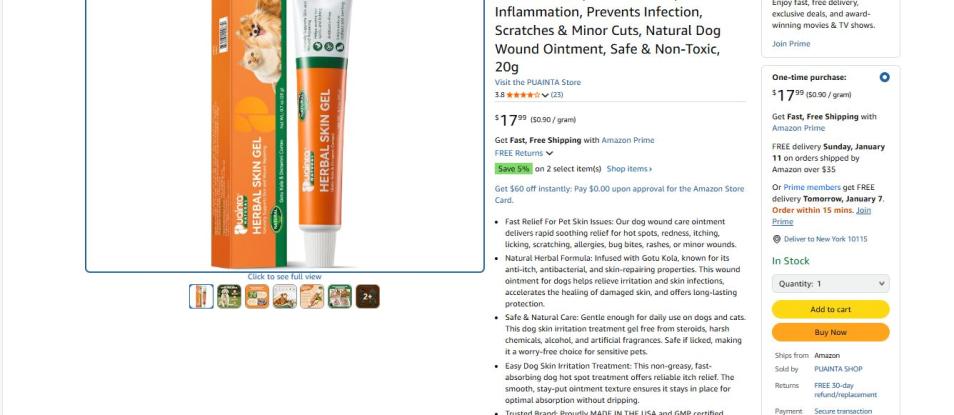
Task: Open the Quantity dropdown
Action: click(x=830, y=284)
